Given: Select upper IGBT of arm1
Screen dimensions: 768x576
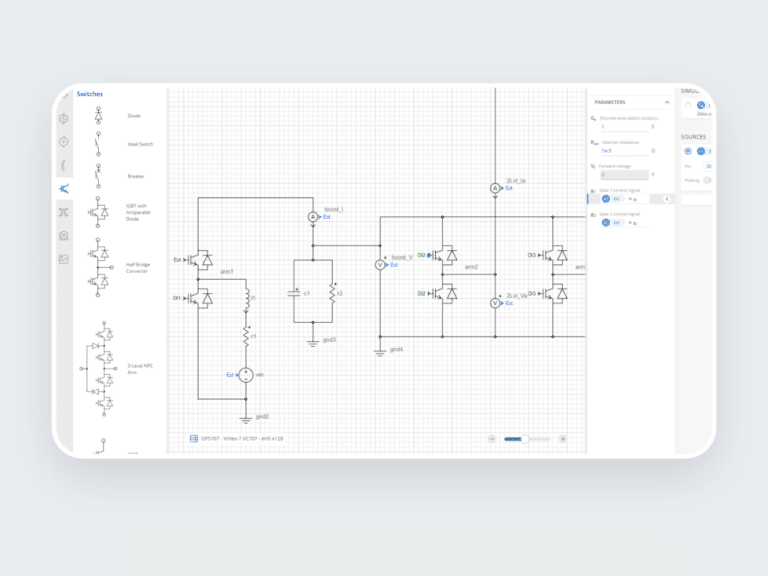Looking at the screenshot, I should pyautogui.click(x=199, y=260).
